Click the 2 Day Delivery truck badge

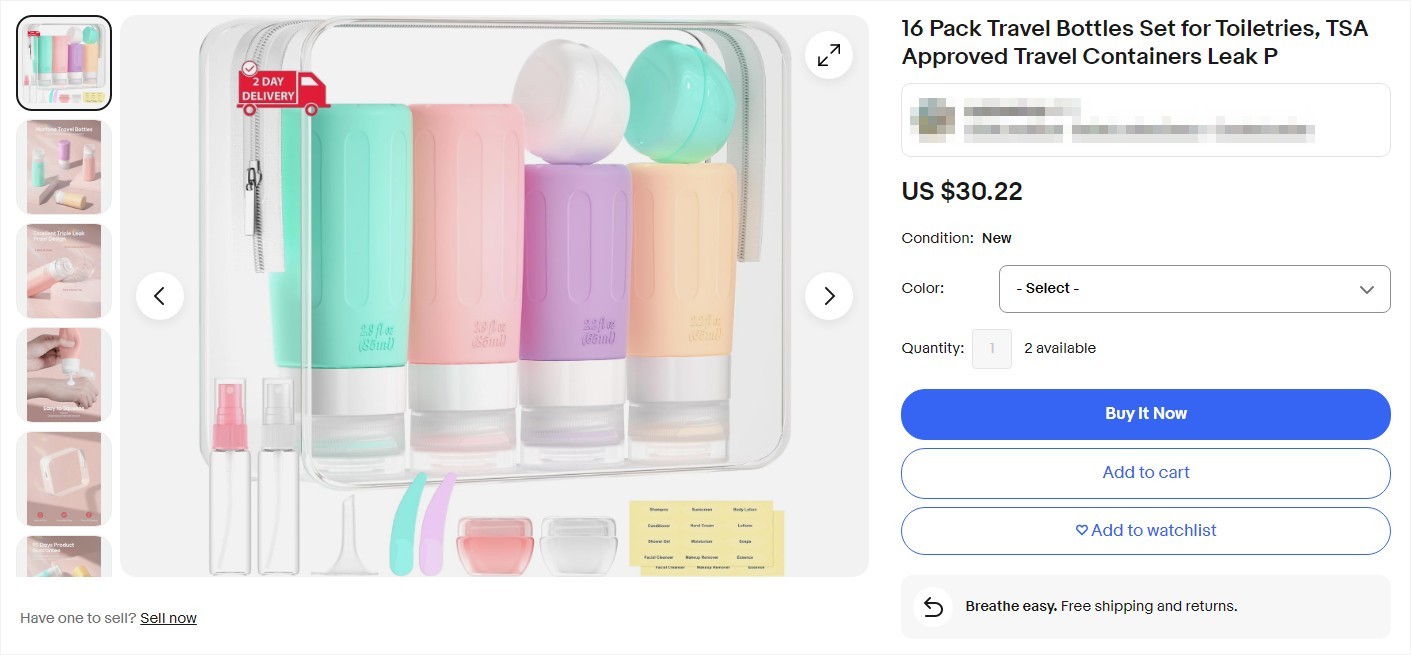(x=281, y=90)
